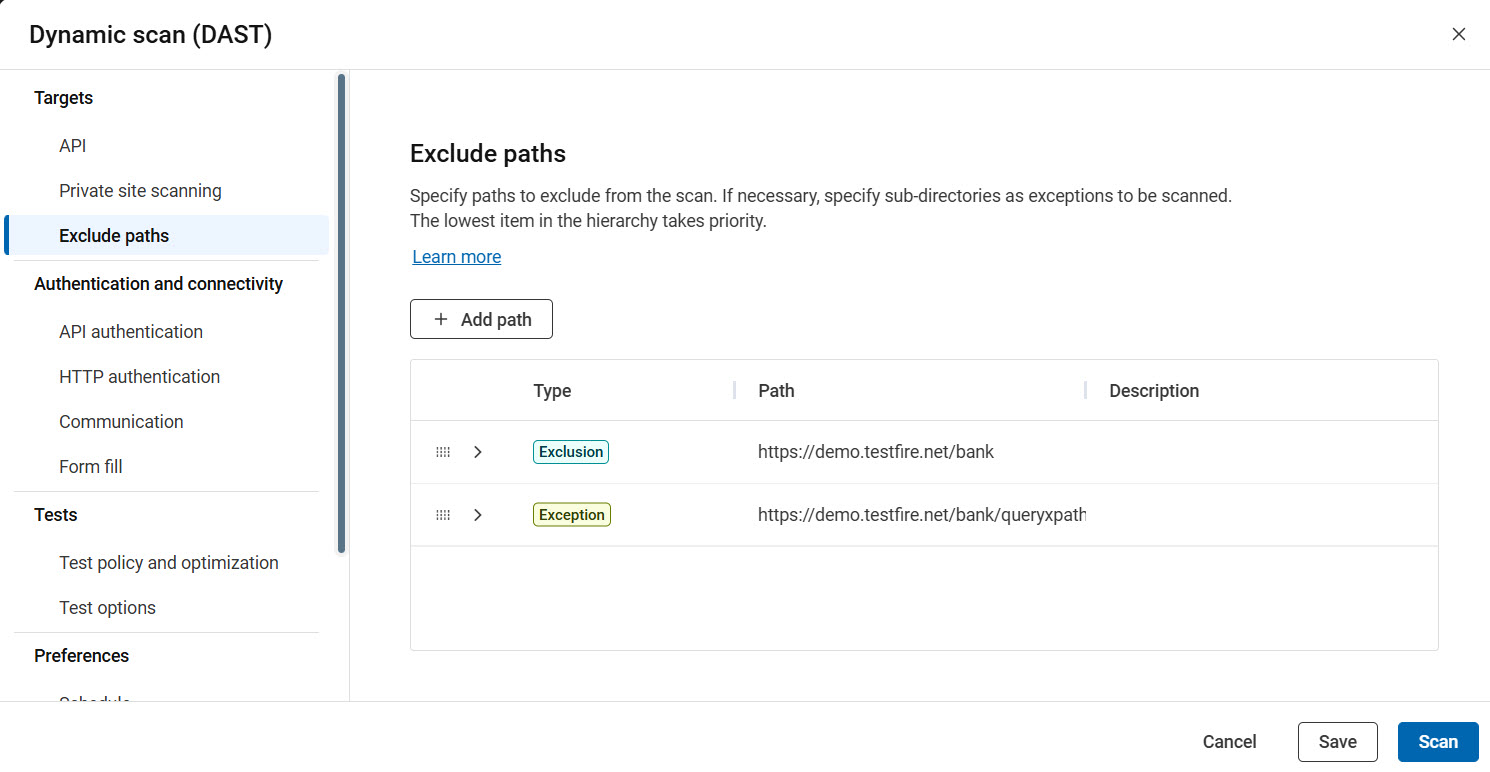Expand the Exclusion path row
Image resolution: width=1490 pixels, height=772 pixels.
coord(478,452)
